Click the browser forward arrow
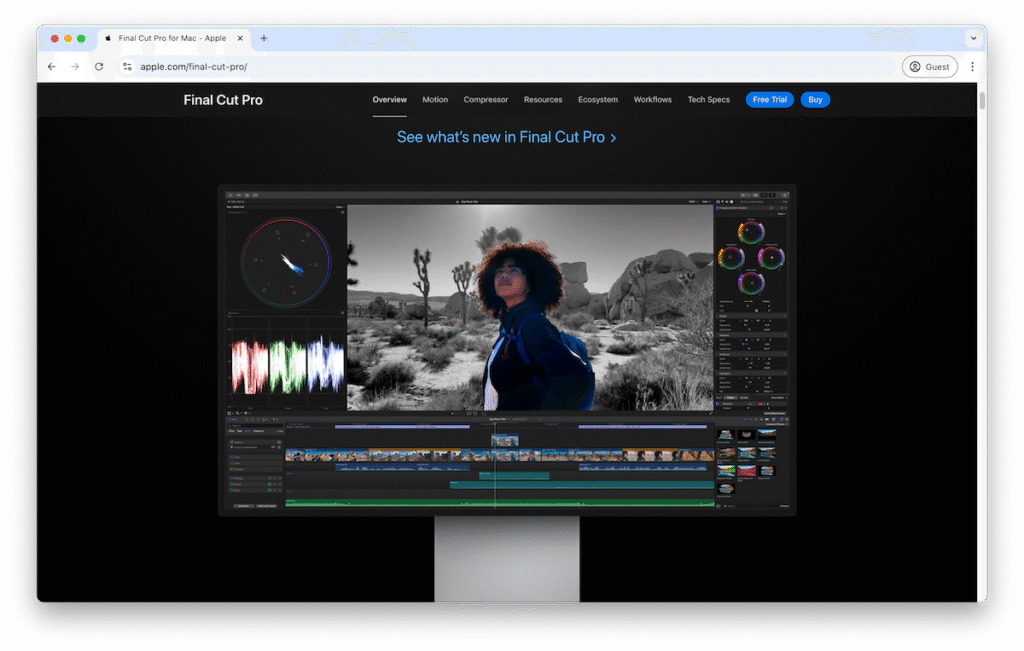 pyautogui.click(x=75, y=67)
